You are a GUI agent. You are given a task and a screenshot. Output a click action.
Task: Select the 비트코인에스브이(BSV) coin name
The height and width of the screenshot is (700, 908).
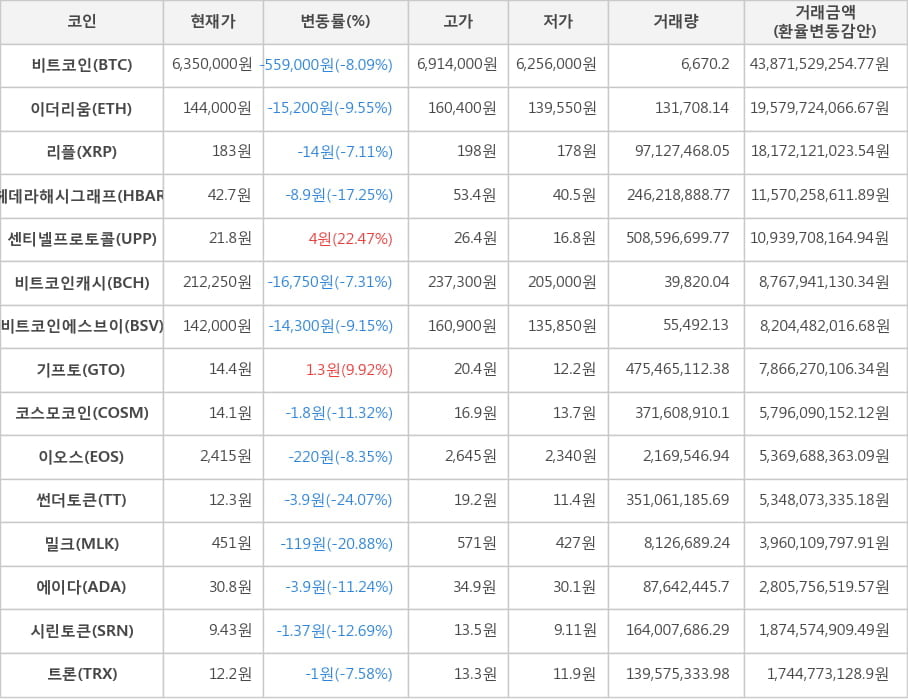coord(82,326)
